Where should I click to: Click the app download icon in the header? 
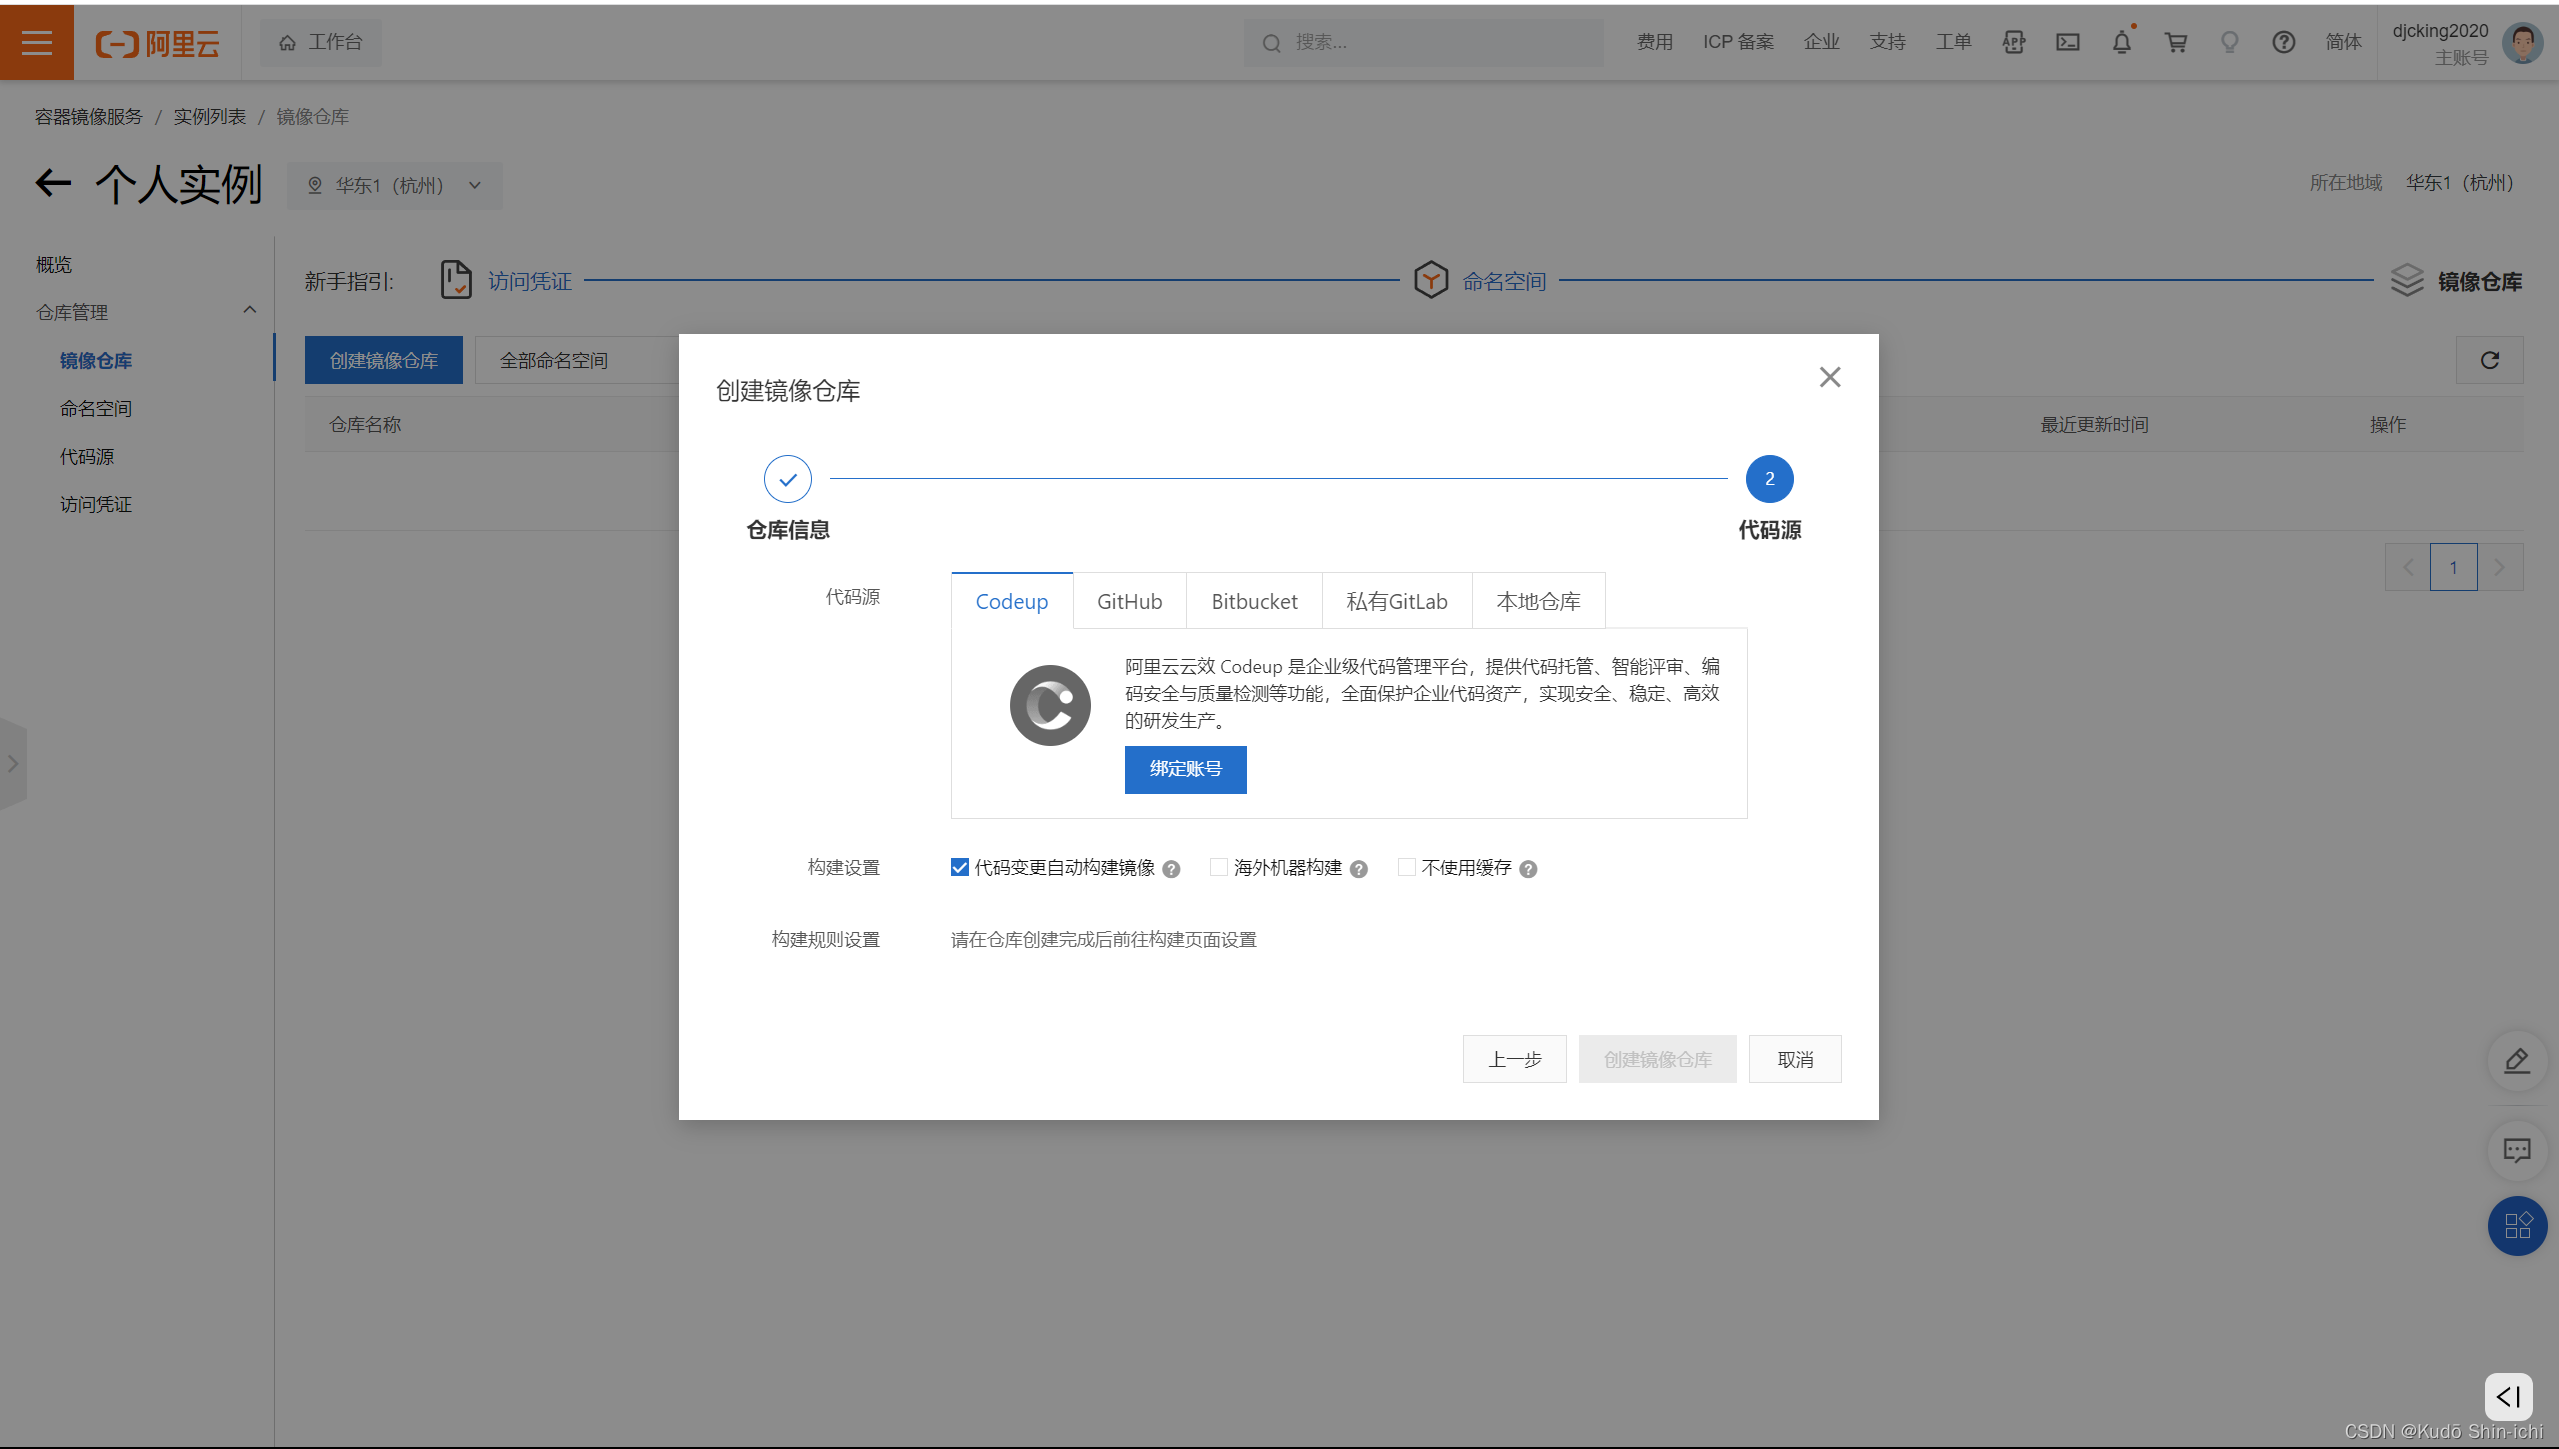click(x=2014, y=42)
